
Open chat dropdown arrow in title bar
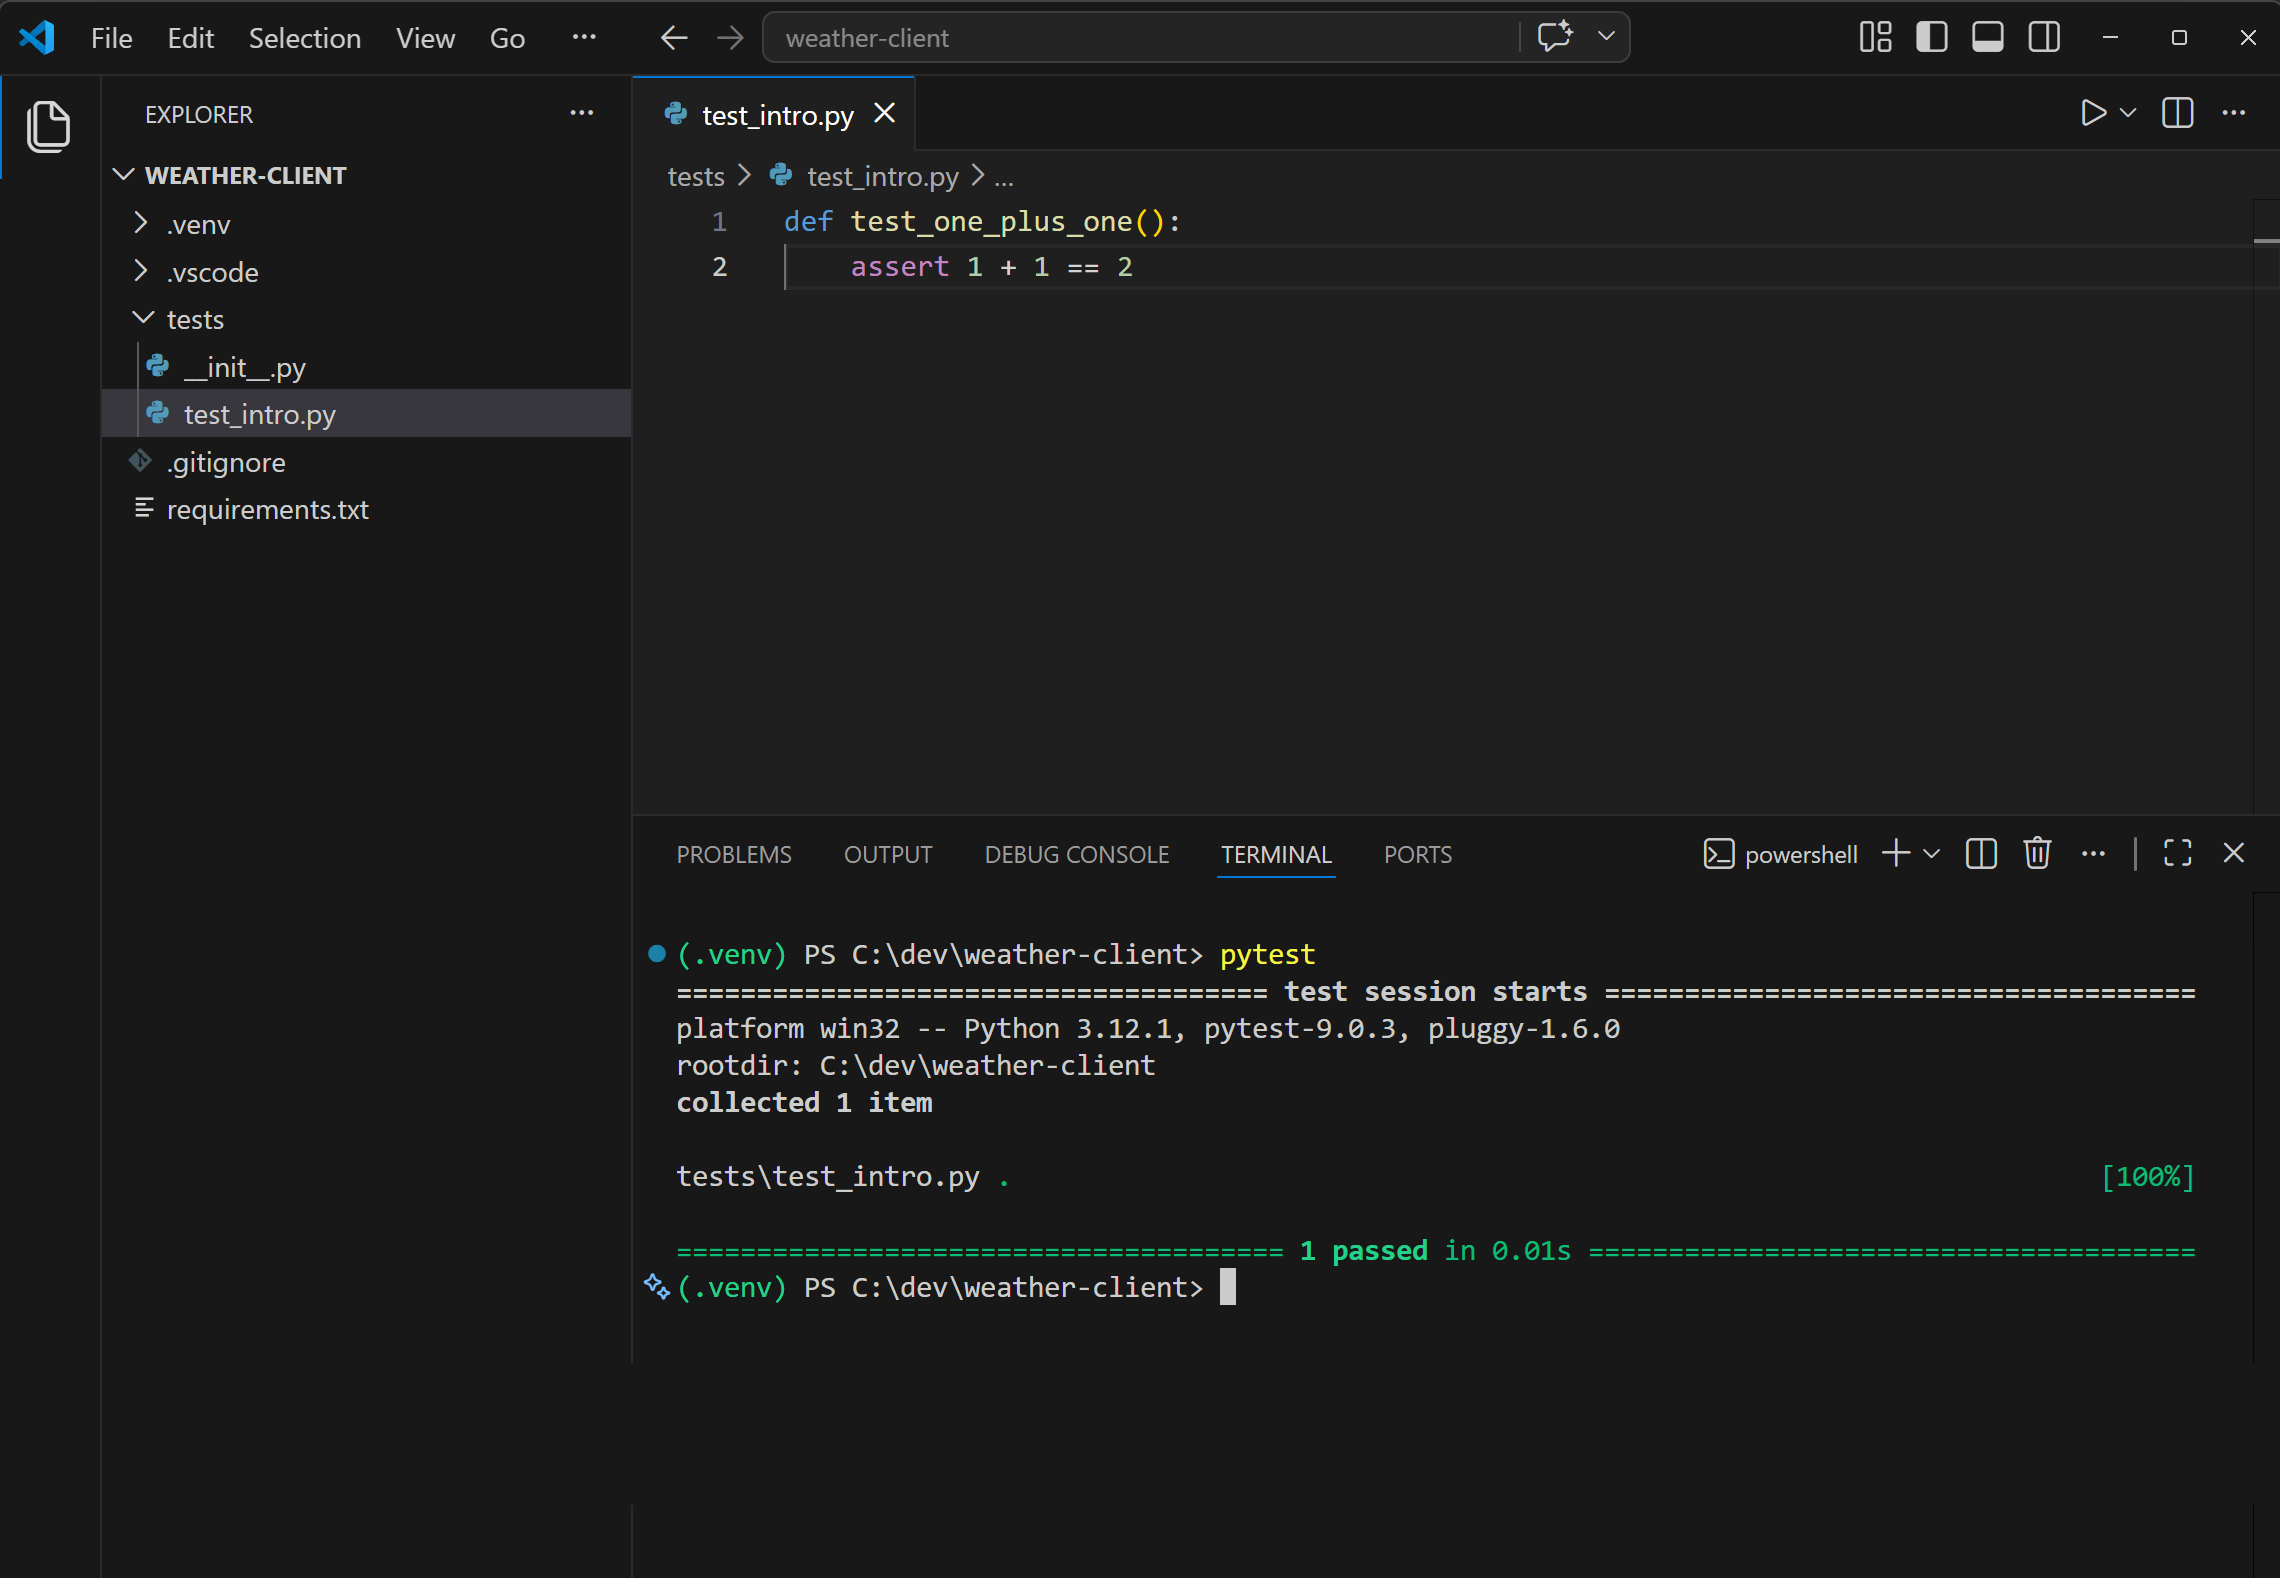[1607, 37]
